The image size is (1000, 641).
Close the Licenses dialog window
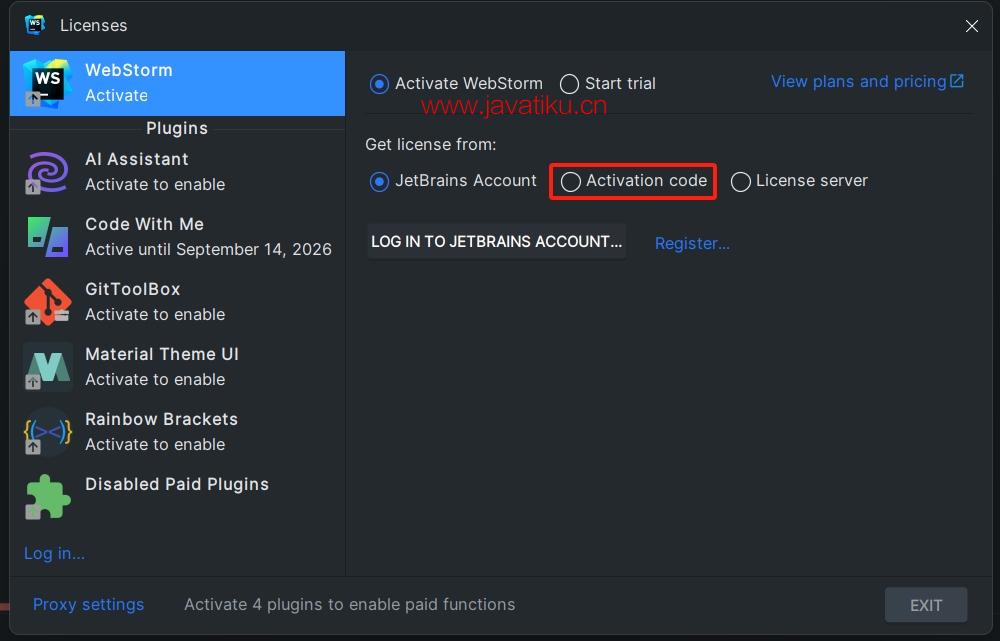pyautogui.click(x=971, y=26)
